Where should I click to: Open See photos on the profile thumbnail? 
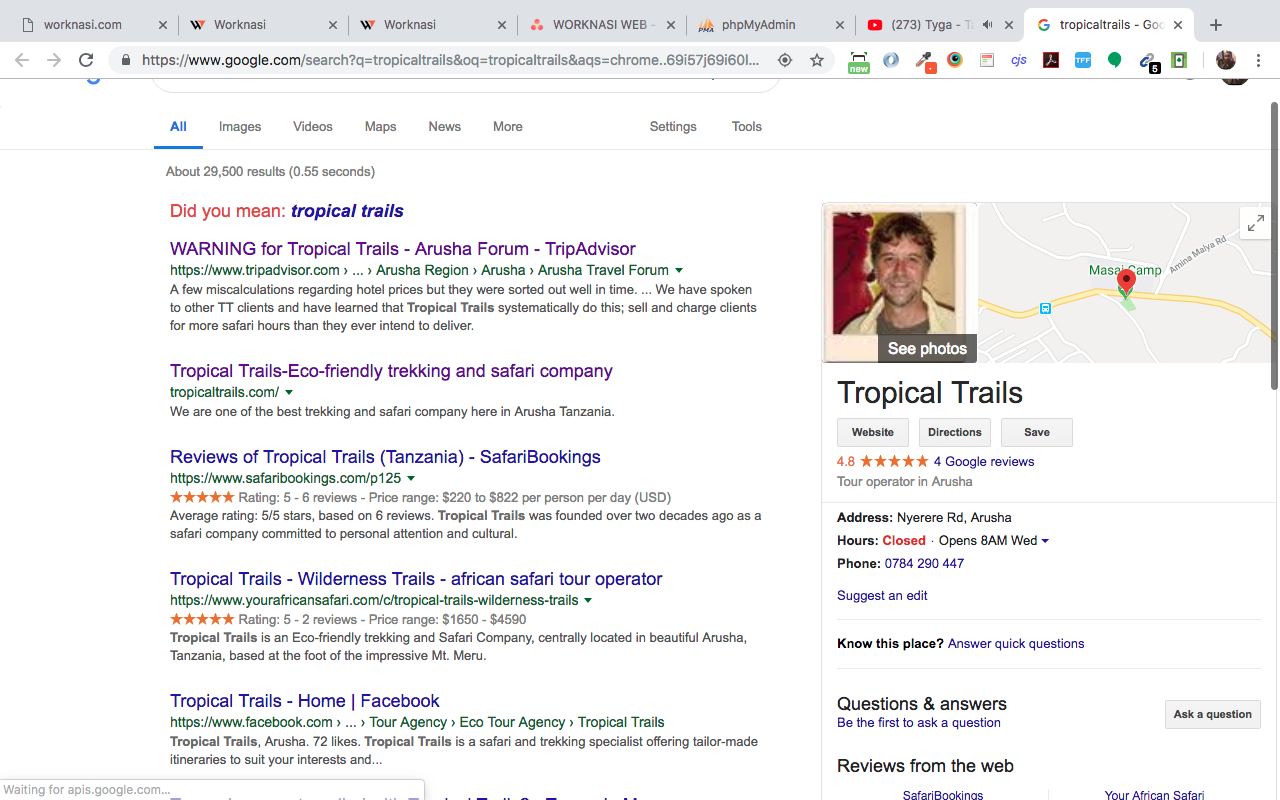[x=927, y=348]
